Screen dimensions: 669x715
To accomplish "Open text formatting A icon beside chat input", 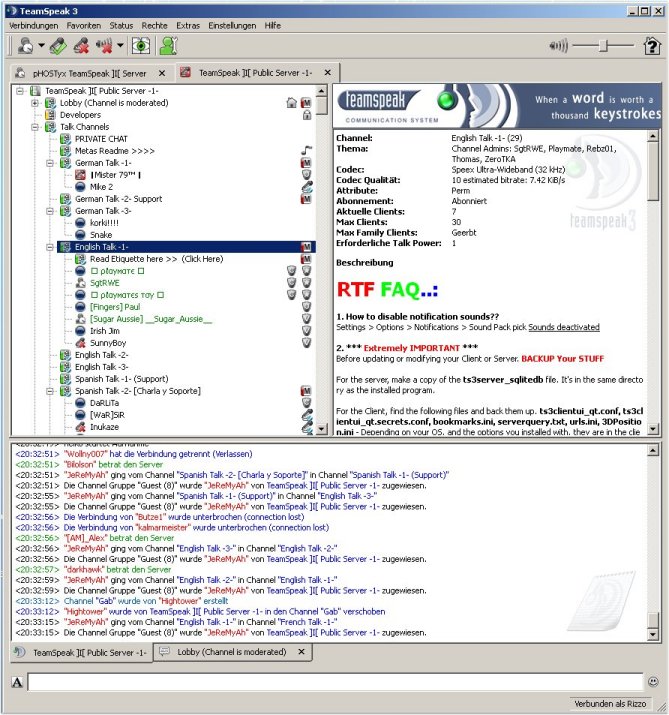I will 17,682.
